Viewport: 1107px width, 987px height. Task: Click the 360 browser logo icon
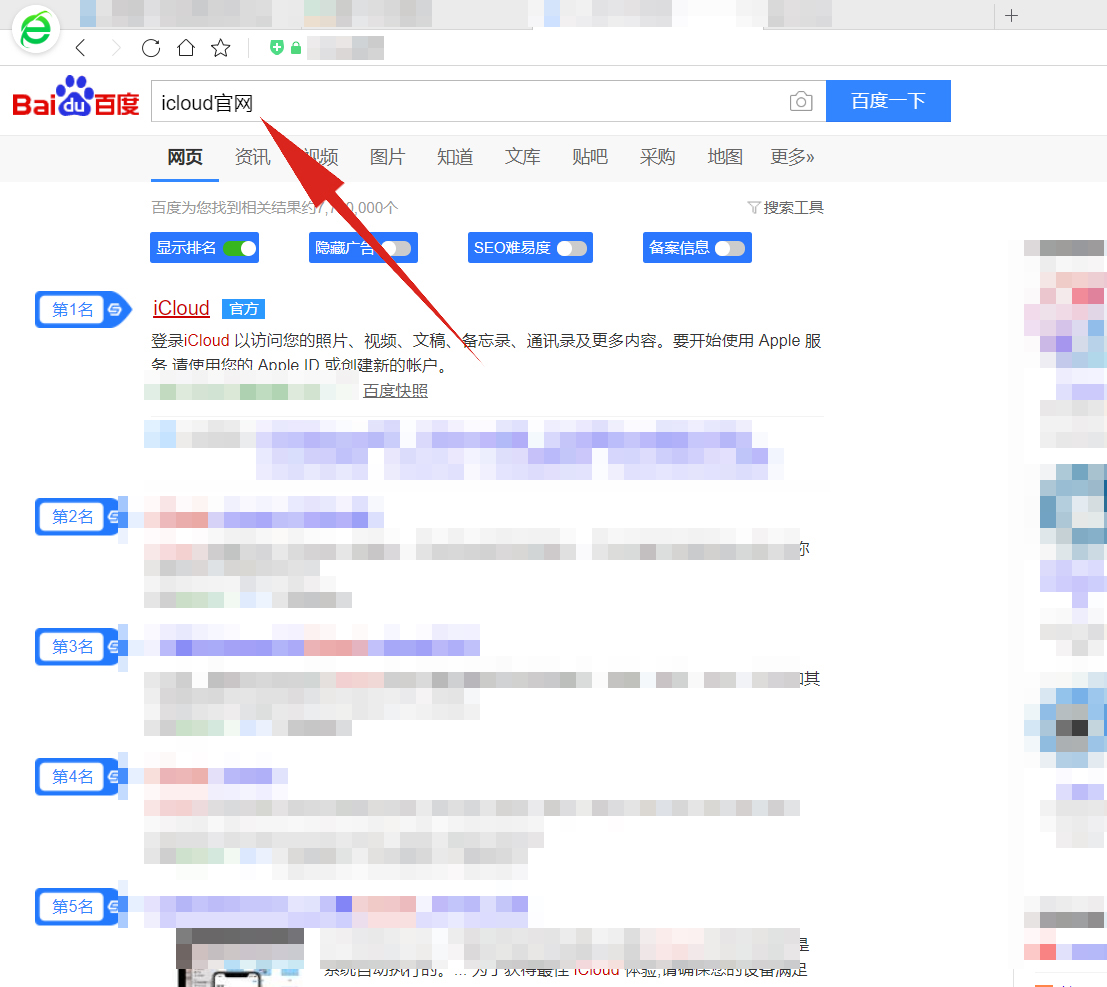[36, 29]
